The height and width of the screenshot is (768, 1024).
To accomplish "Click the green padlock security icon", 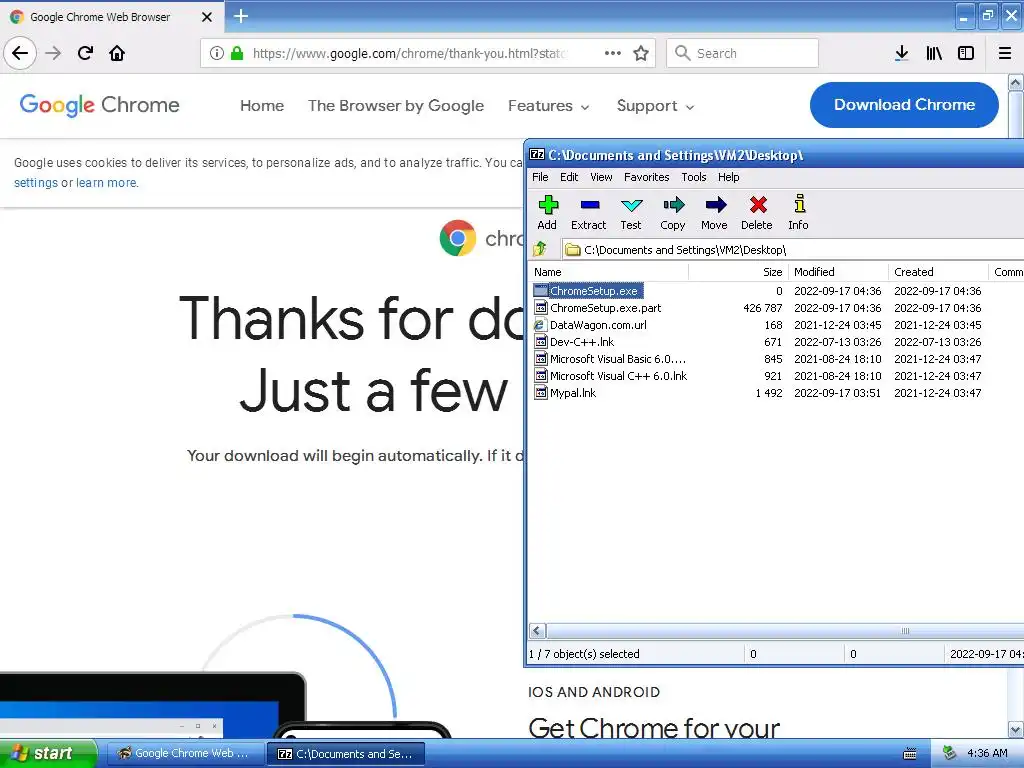I will pos(237,53).
